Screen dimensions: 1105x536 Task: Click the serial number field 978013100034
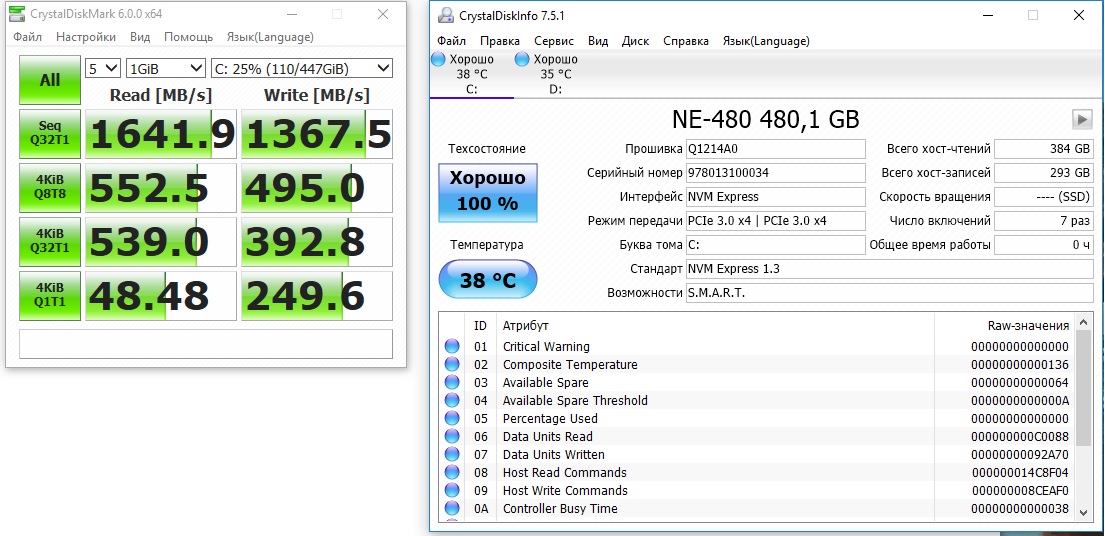[x=775, y=173]
